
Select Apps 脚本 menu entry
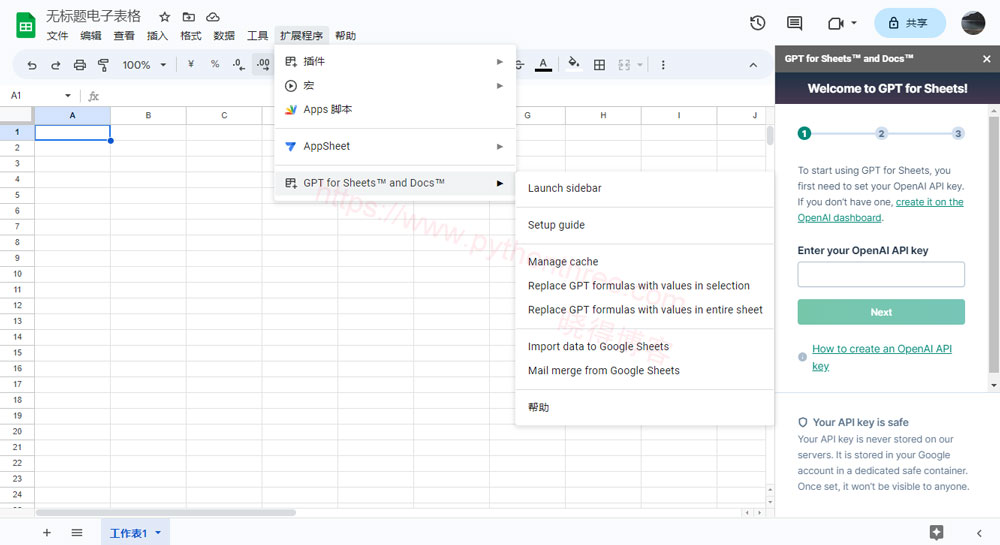(395, 110)
